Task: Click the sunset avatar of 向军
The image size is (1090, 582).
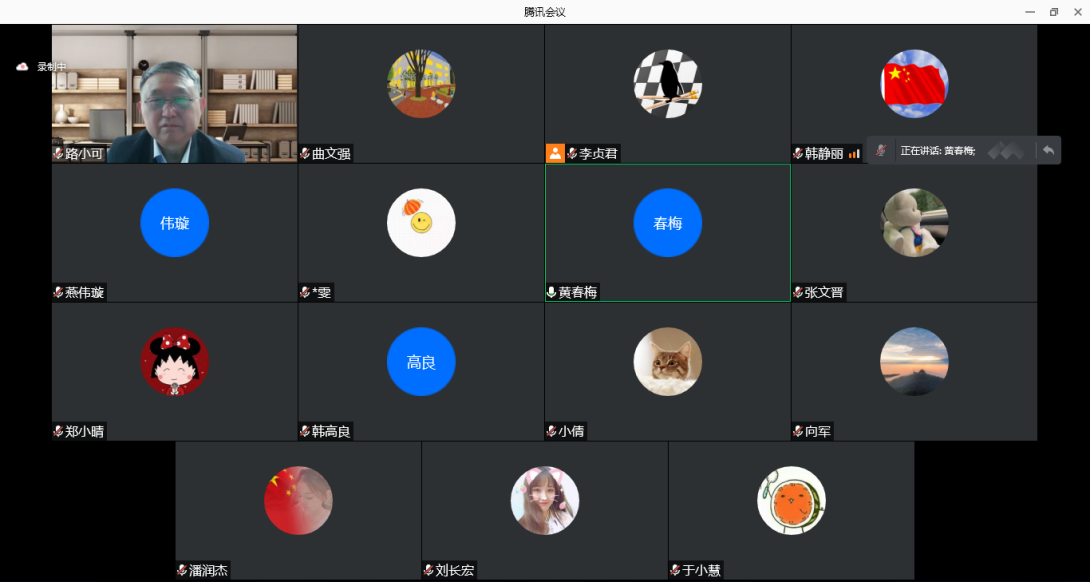Action: (x=914, y=361)
